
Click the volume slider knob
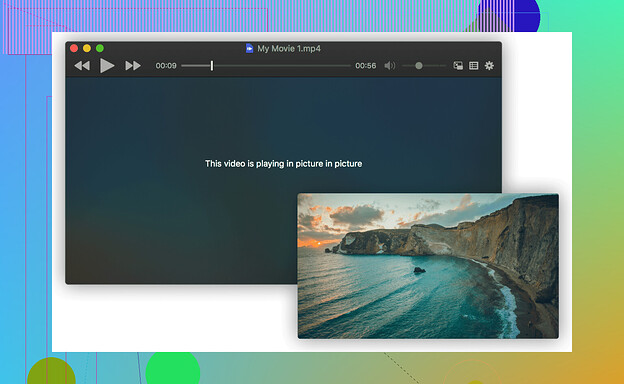click(x=419, y=66)
